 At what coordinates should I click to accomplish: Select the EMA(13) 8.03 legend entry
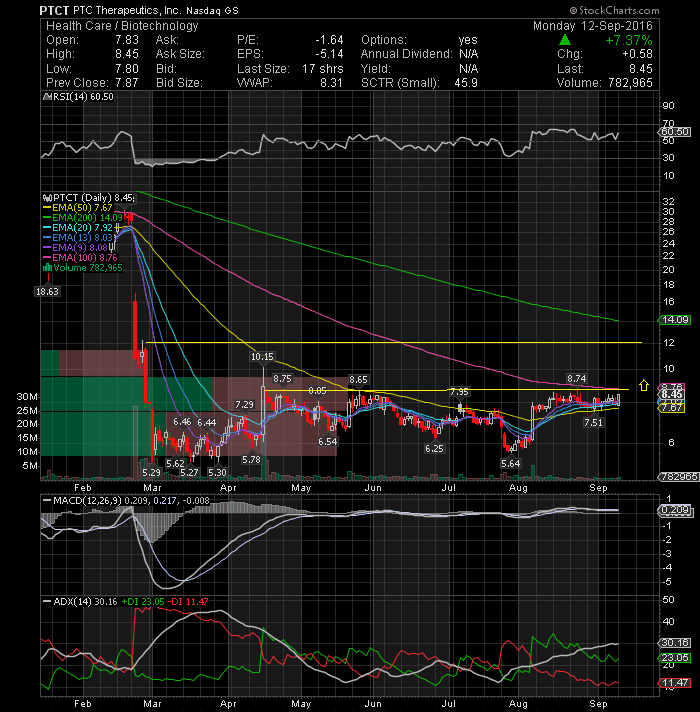point(78,237)
